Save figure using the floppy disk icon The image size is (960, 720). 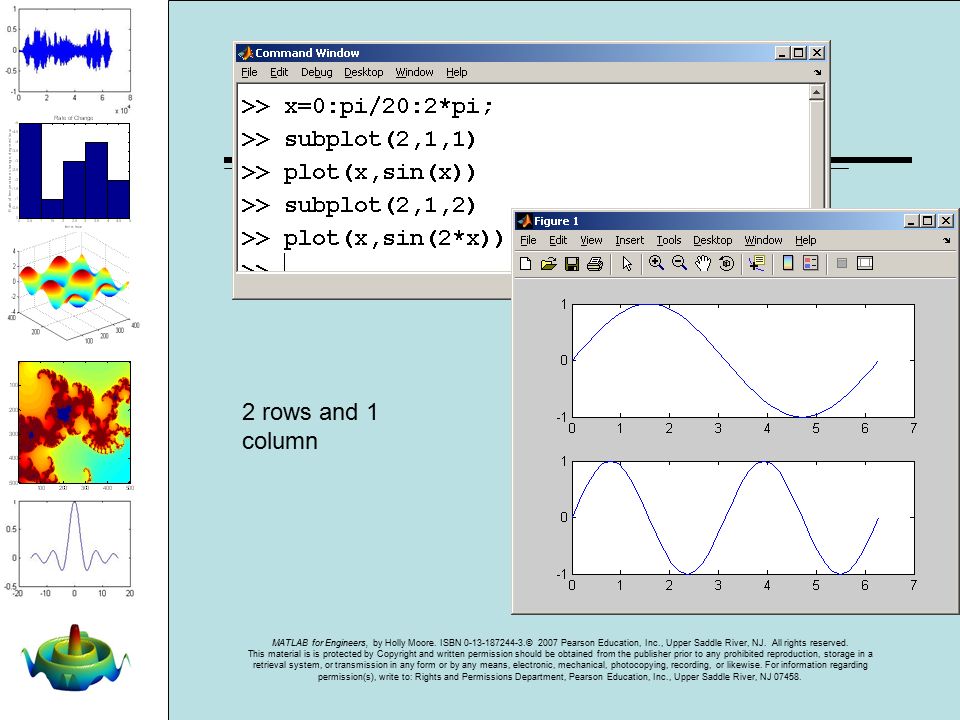(572, 263)
